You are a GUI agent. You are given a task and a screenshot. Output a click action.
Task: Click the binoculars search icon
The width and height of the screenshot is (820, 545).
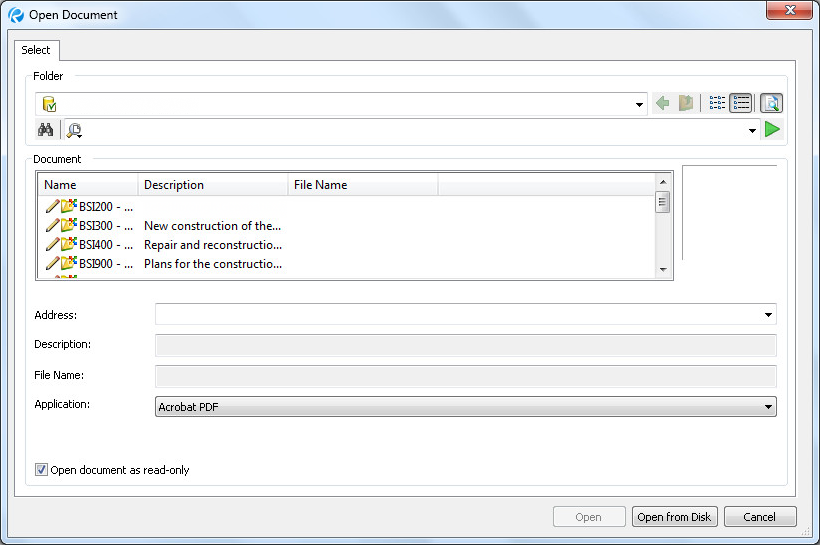(x=46, y=130)
